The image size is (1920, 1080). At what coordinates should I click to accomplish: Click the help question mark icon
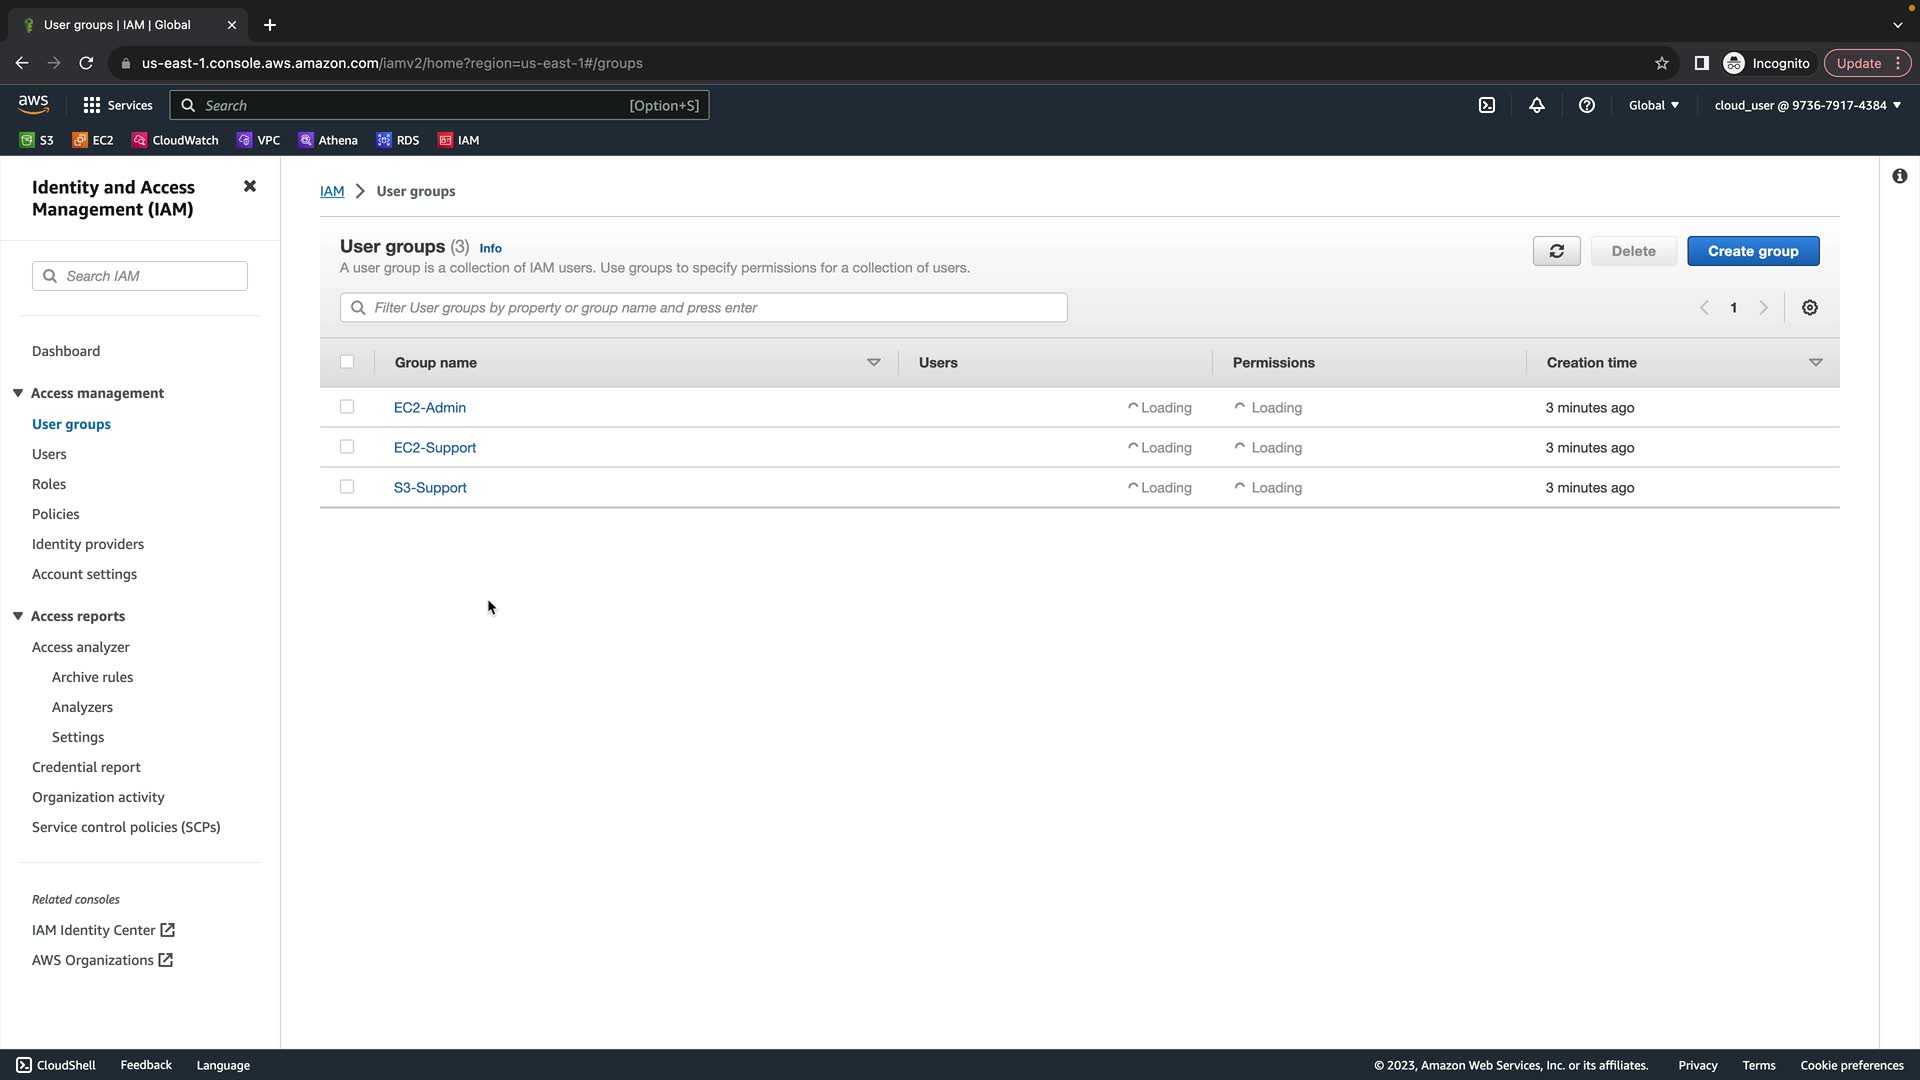click(1587, 105)
